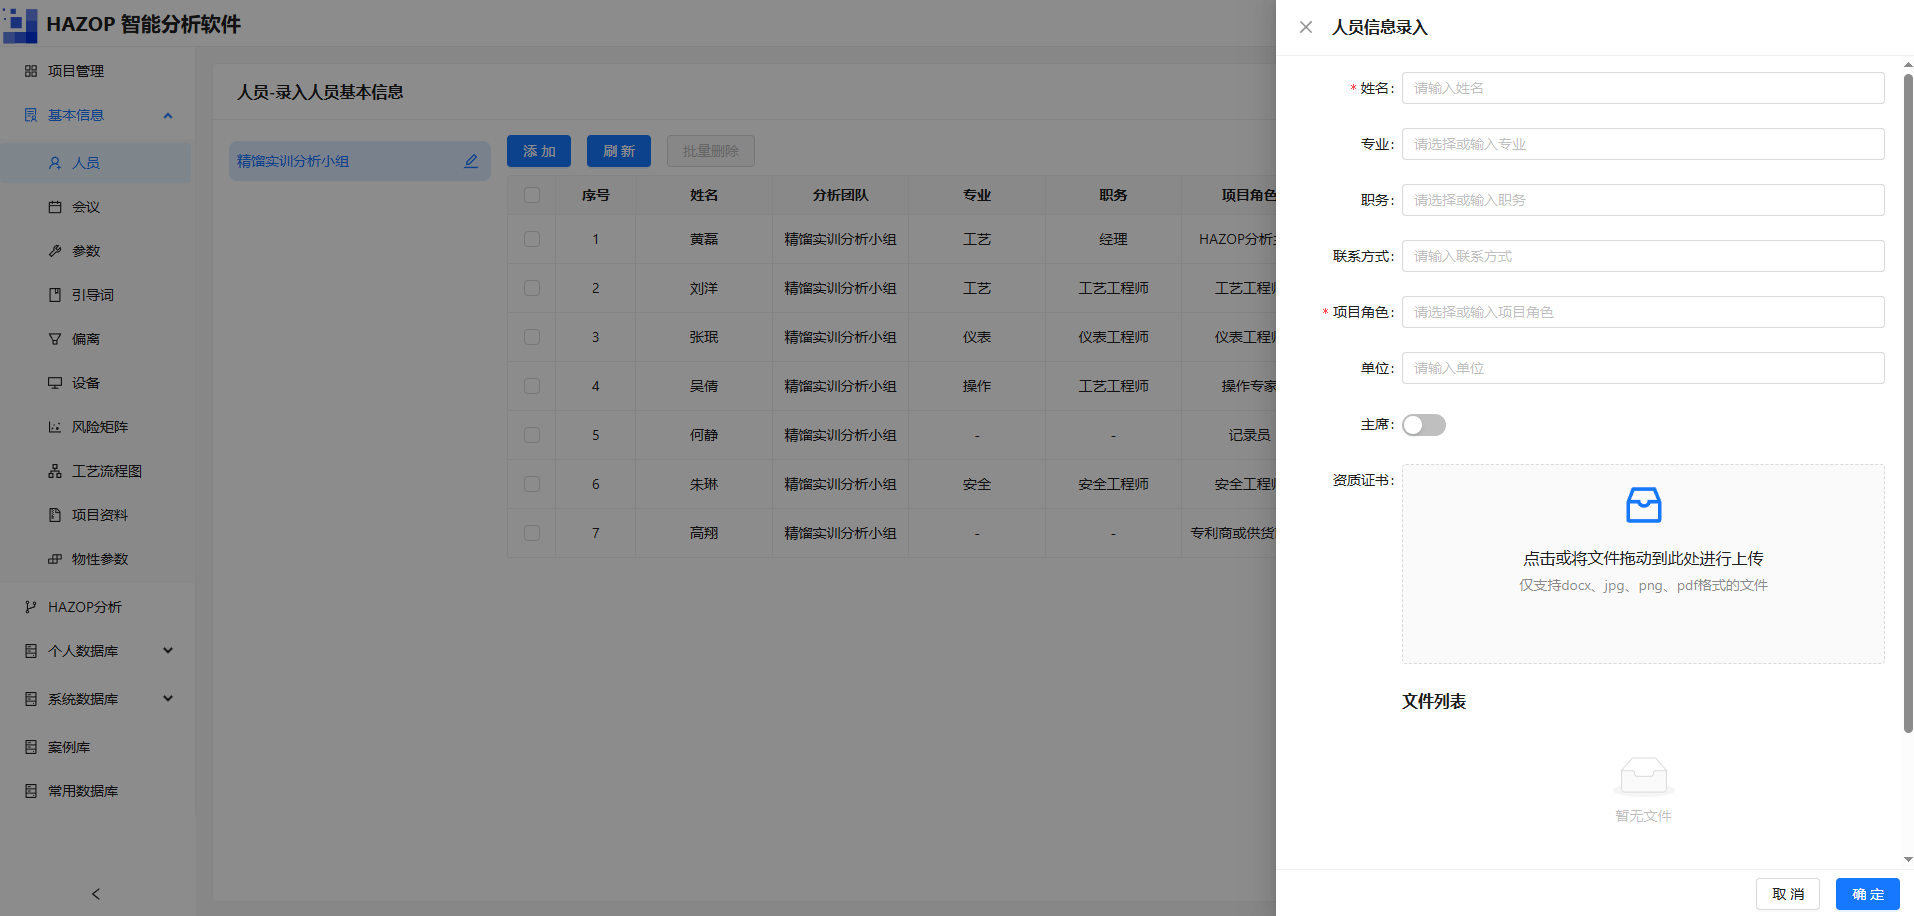1914x916 pixels.
Task: Toggle the 主席 switch on
Action: 1424,425
